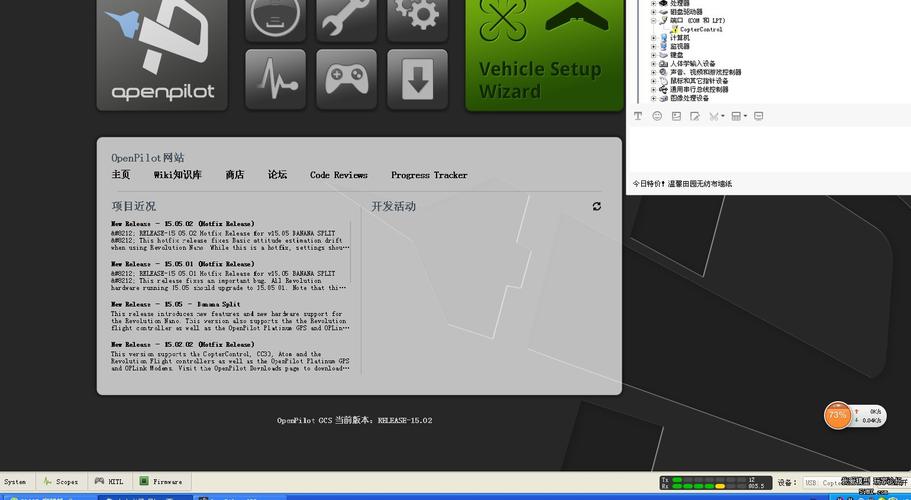The image size is (911, 500).
Task: Select the 鼠标和其它指针设备 tree item
Action: pyautogui.click(x=699, y=81)
